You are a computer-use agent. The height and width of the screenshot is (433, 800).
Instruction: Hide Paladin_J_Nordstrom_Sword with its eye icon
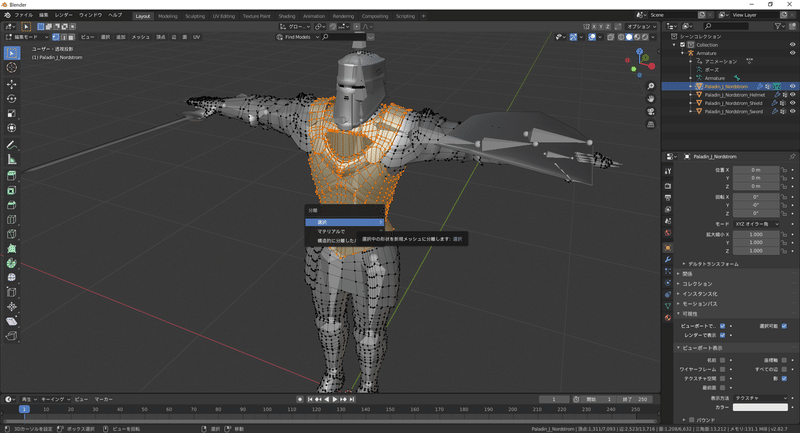792,111
